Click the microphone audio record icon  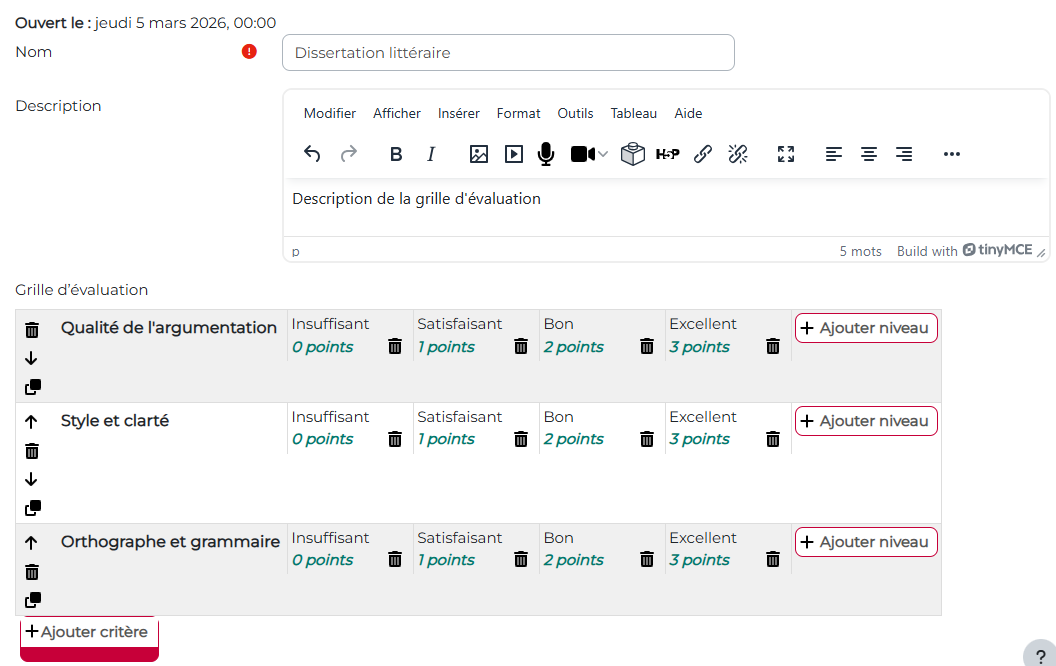pos(545,154)
